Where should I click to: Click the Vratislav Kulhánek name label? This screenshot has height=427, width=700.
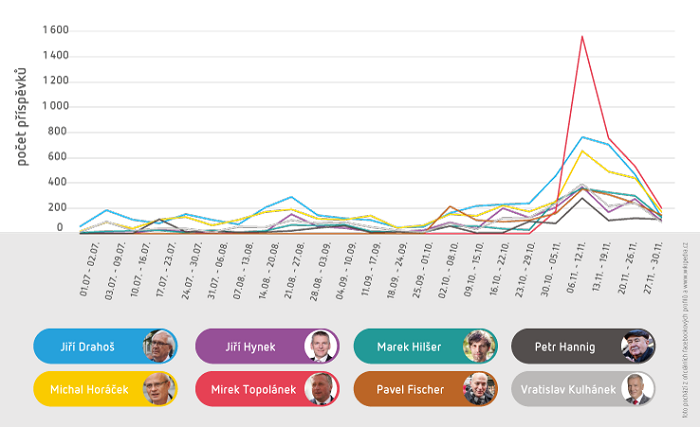pyautogui.click(x=566, y=388)
